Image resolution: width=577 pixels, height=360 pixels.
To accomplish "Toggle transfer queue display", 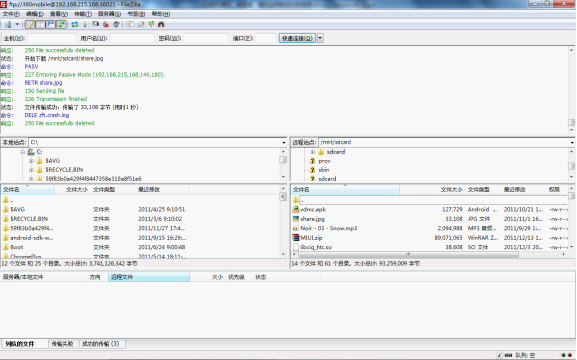I will tap(61, 25).
